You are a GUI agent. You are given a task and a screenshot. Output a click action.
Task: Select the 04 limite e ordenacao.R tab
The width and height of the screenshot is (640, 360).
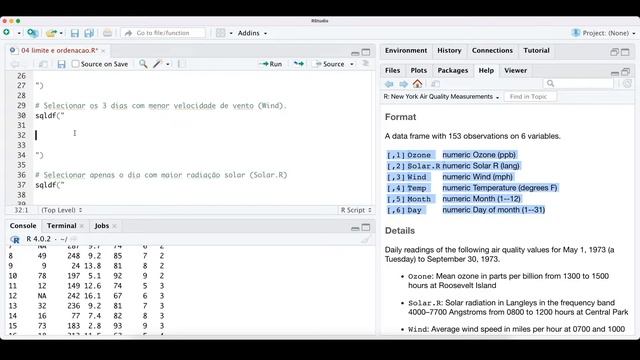coord(60,50)
